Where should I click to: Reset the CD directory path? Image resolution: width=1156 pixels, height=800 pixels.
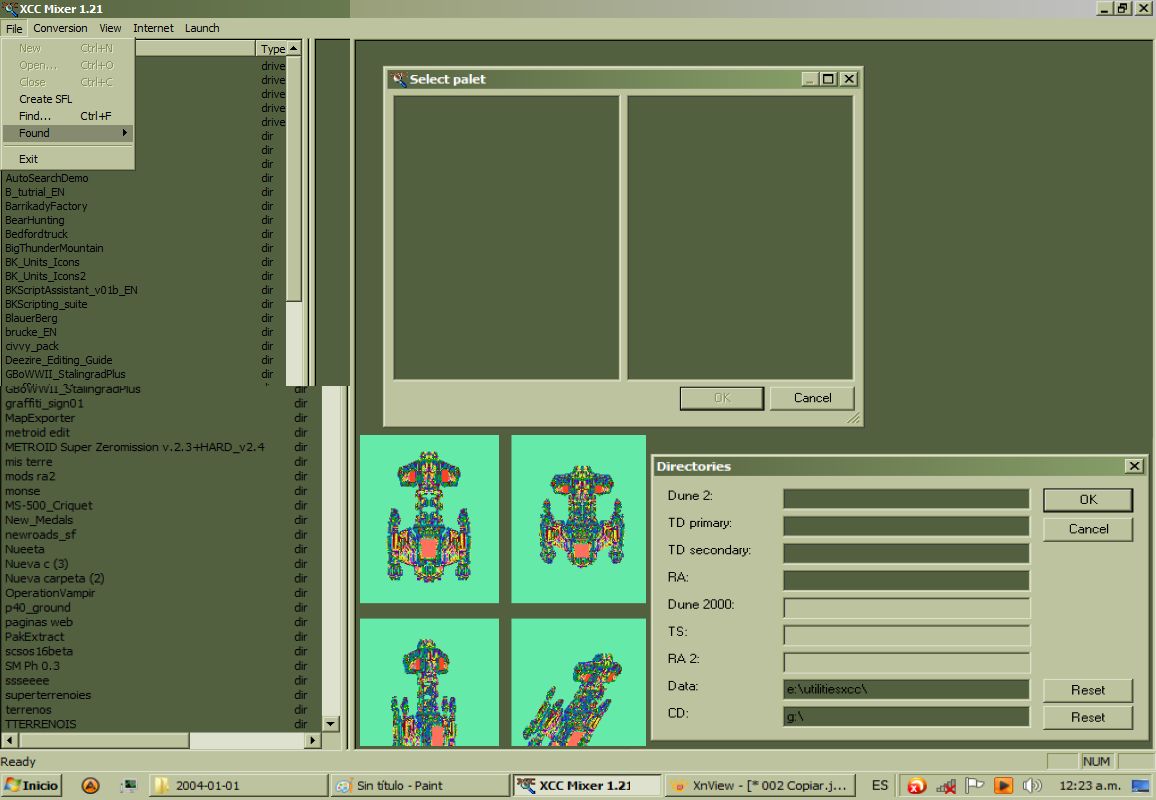[1087, 717]
